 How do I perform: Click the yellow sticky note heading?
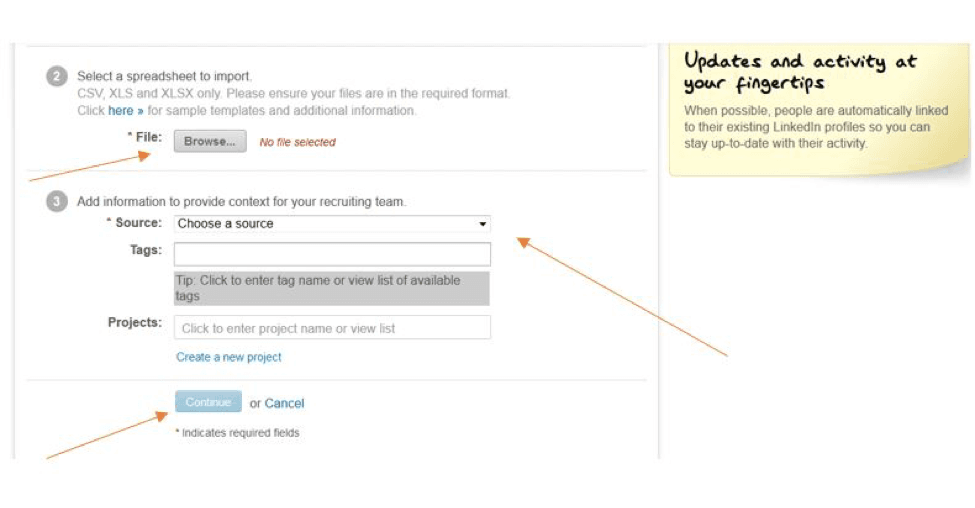[x=801, y=72]
